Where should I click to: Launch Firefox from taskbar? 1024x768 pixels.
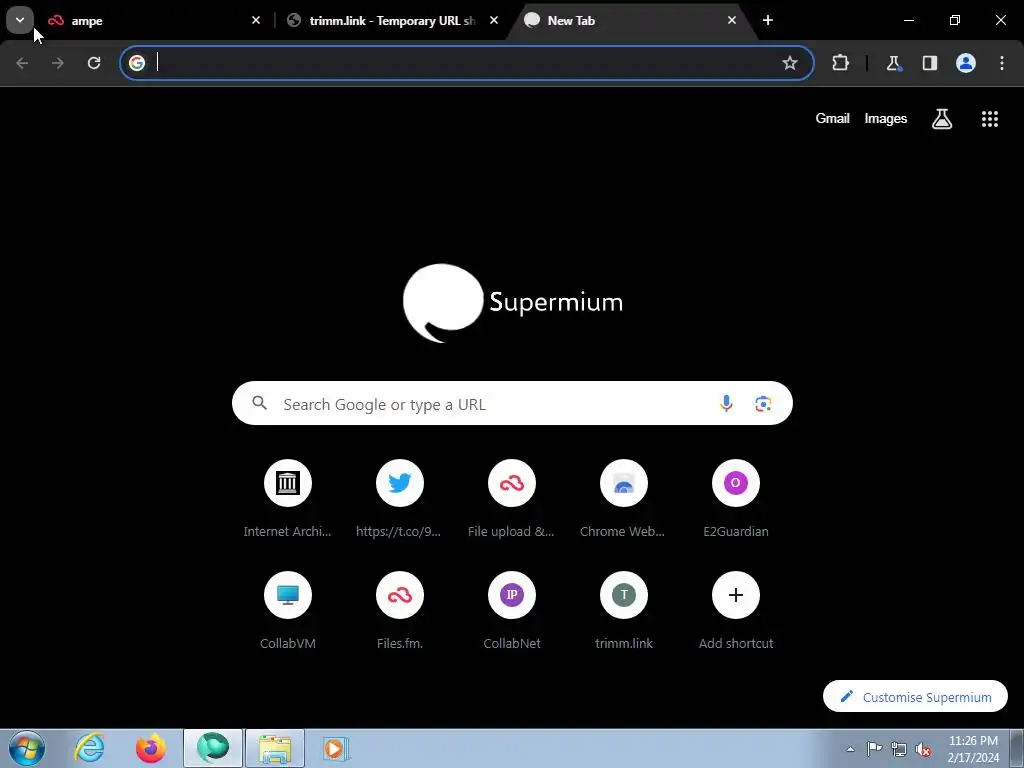pos(151,748)
